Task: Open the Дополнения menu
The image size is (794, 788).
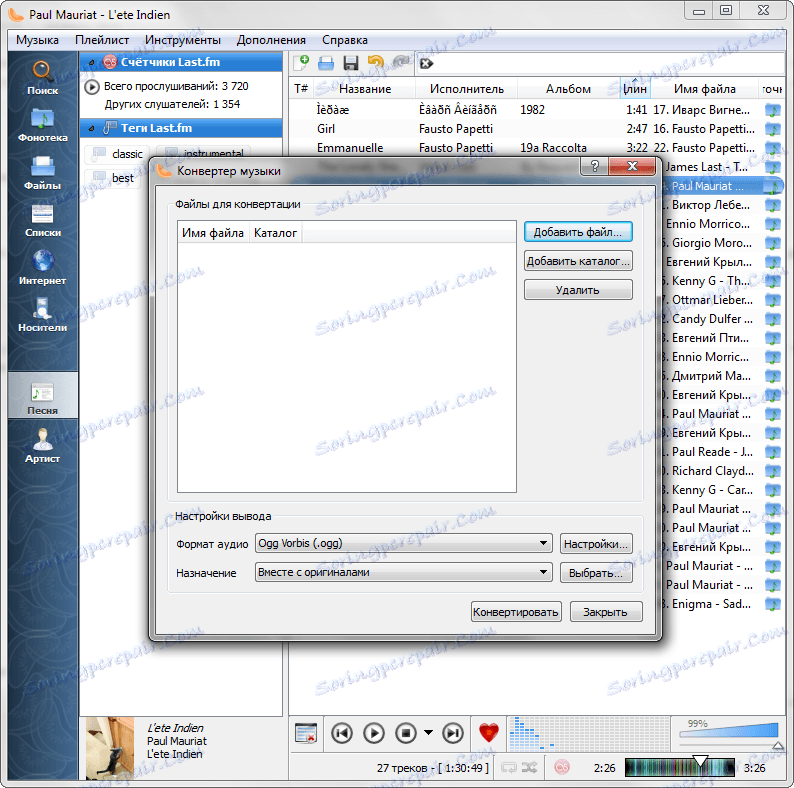Action: (271, 40)
